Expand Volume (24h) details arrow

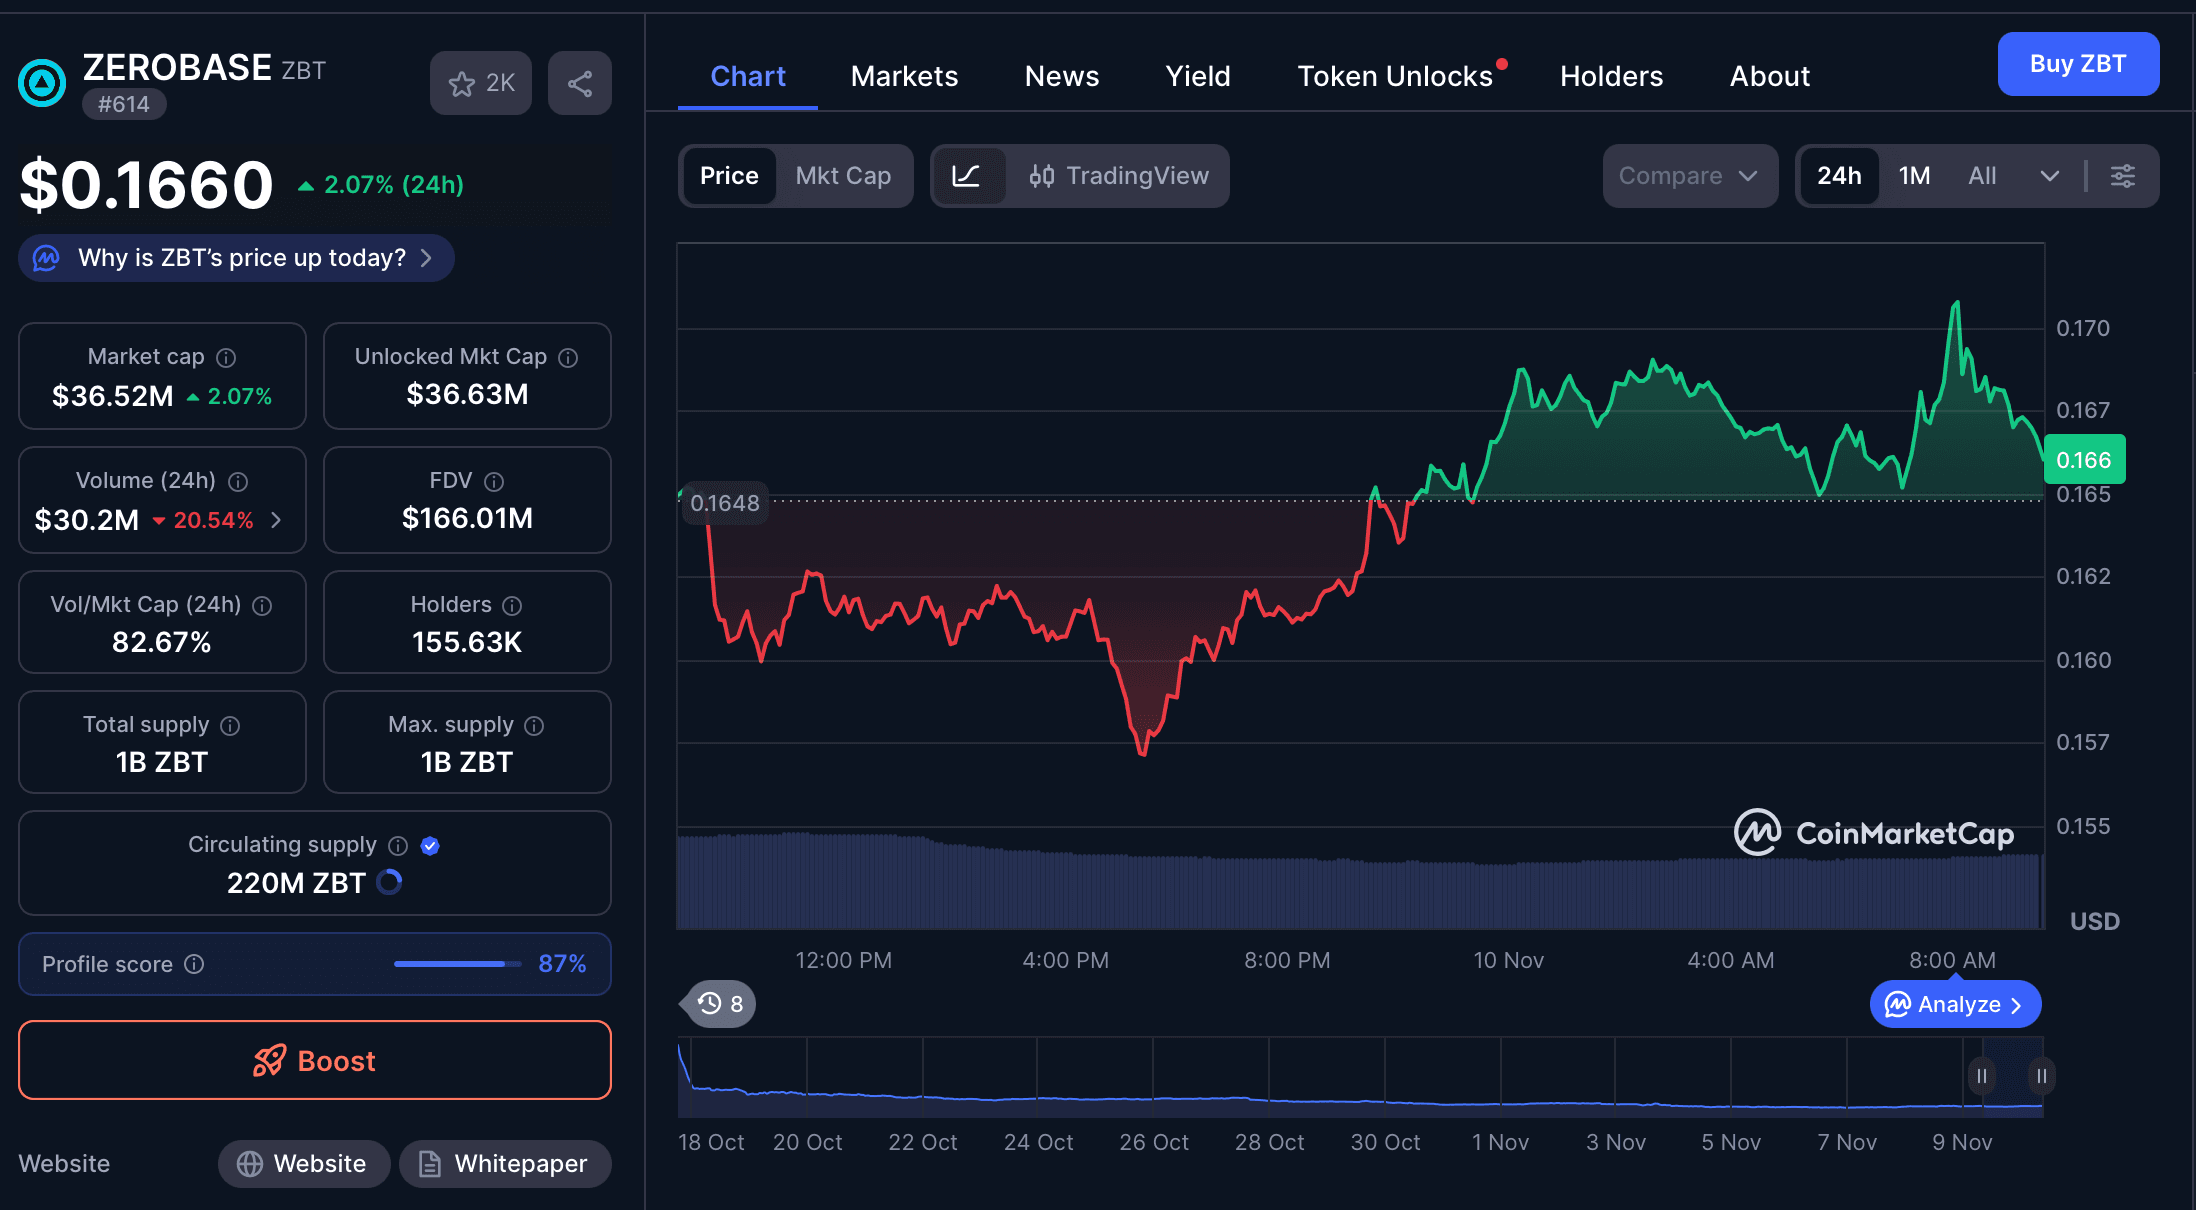276,520
